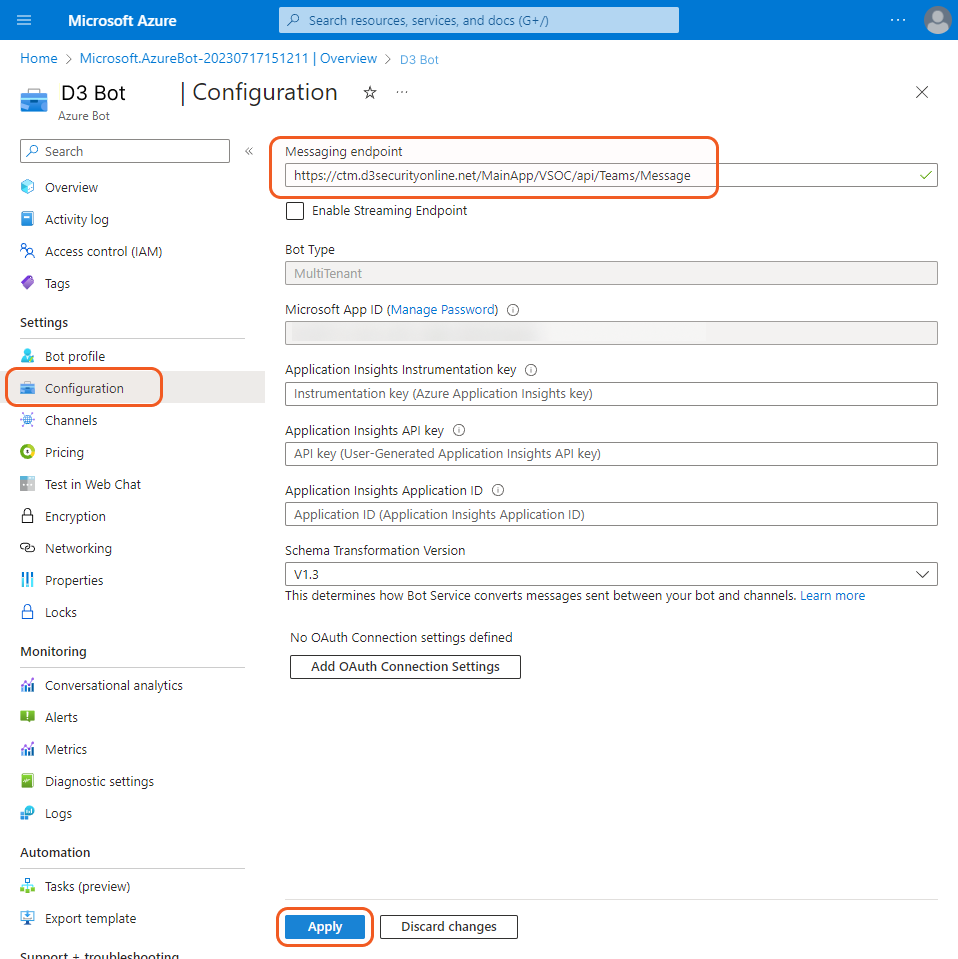
Task: Click the Activity log icon
Action: [28, 219]
